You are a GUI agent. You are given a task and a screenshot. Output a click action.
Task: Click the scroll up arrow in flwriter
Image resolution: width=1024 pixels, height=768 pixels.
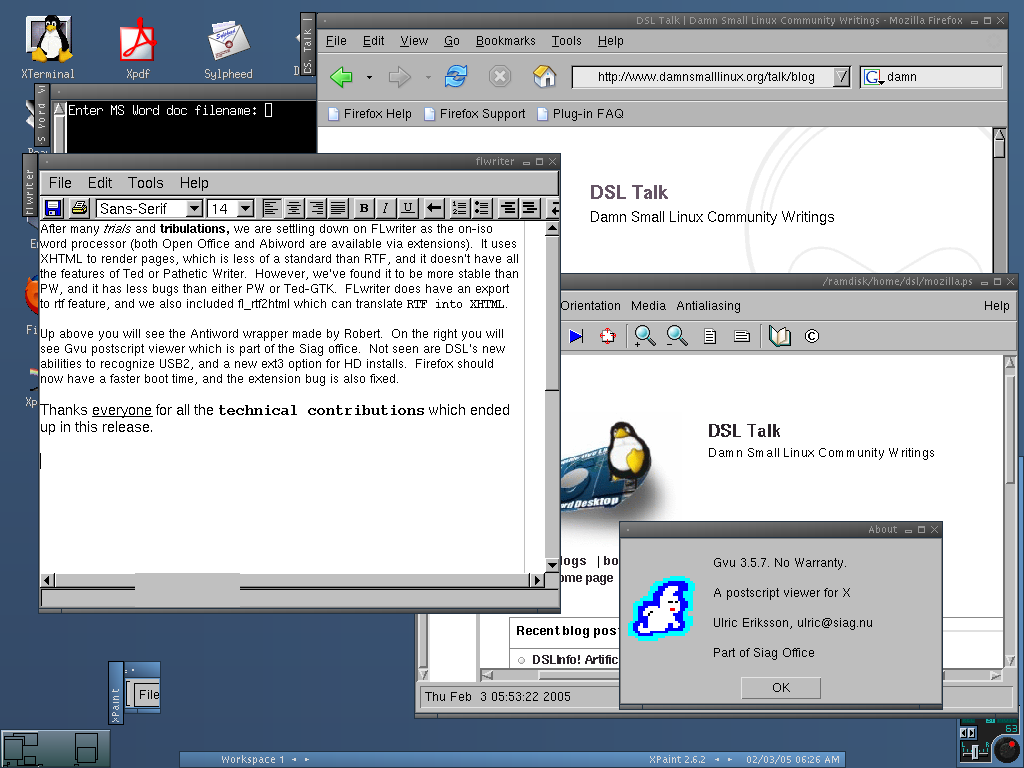pyautogui.click(x=552, y=229)
